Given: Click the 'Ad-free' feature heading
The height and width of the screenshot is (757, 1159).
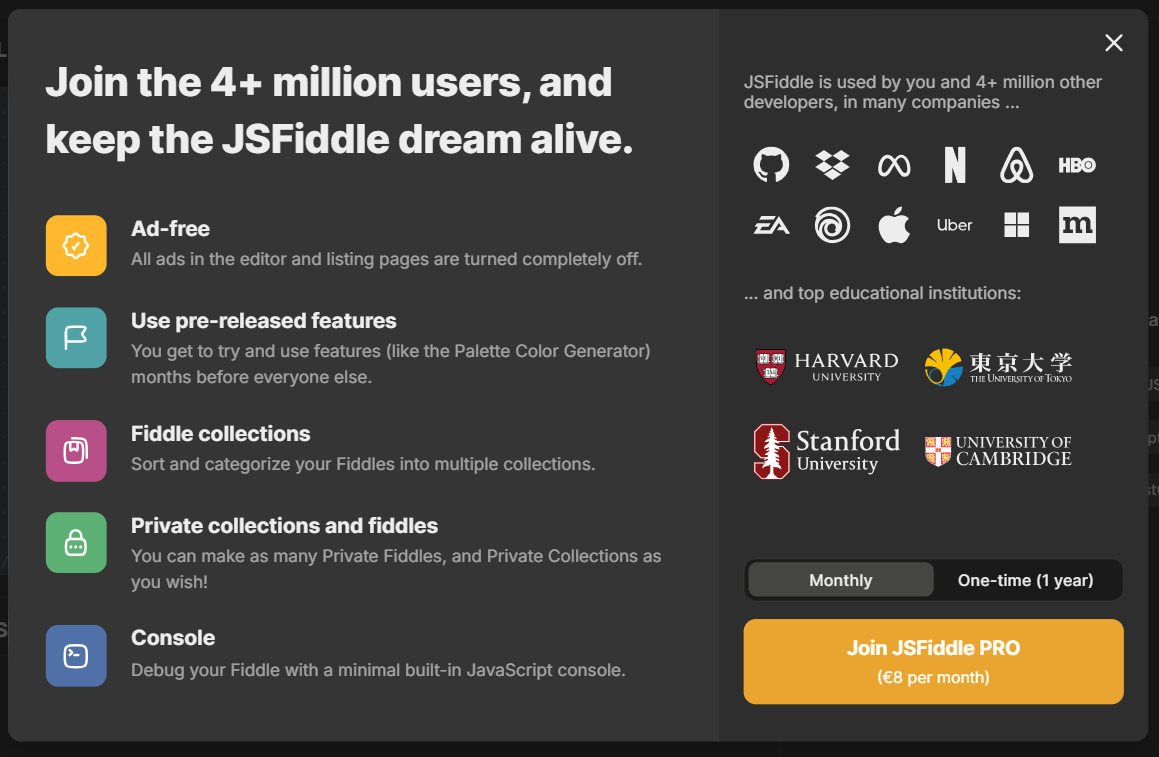Looking at the screenshot, I should (170, 229).
